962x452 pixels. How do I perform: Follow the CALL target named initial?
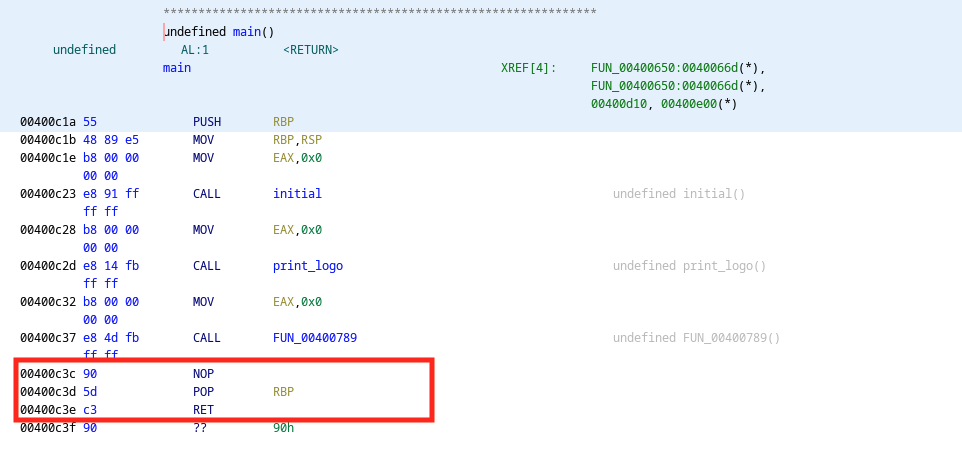point(297,194)
